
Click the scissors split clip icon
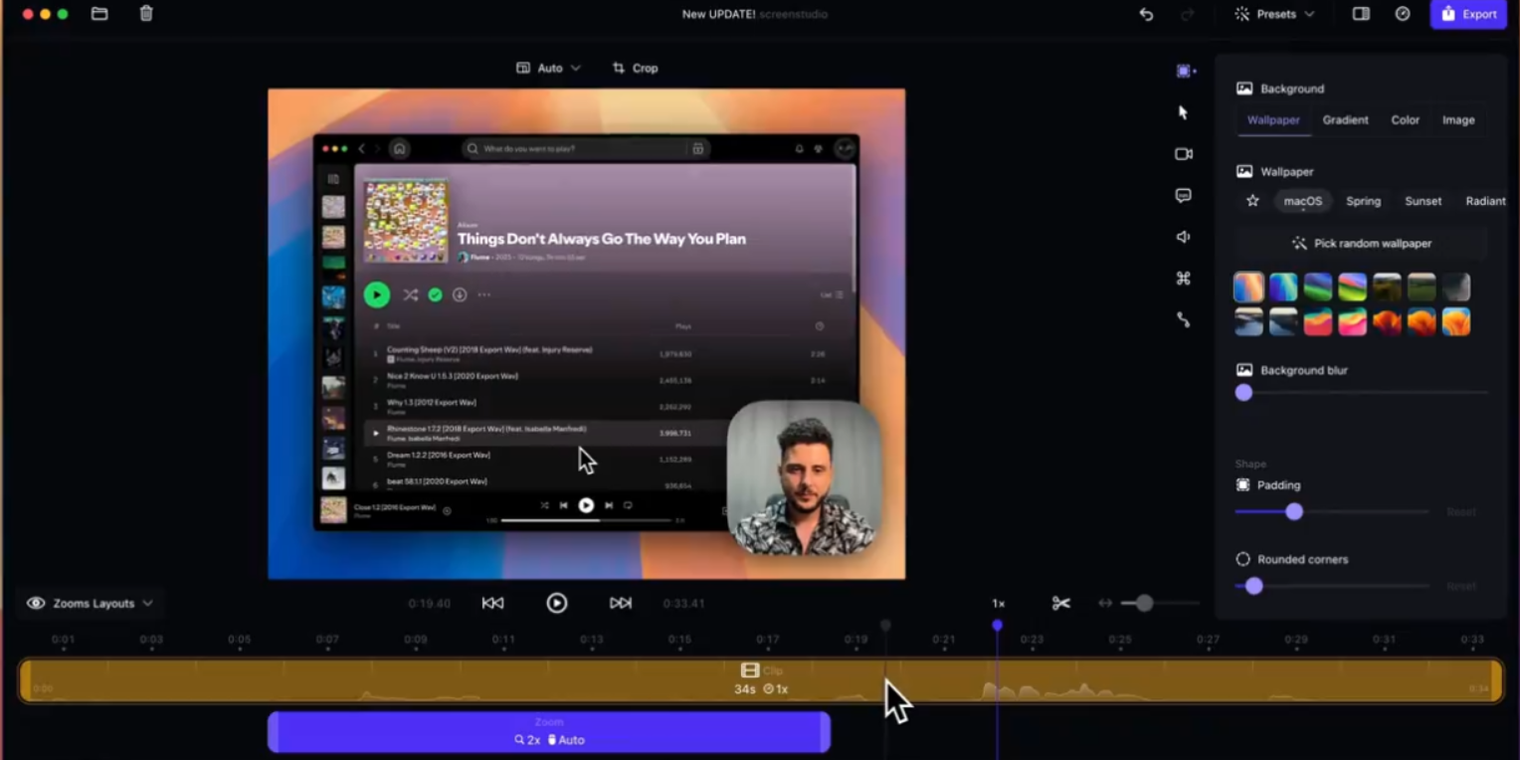click(x=1061, y=603)
